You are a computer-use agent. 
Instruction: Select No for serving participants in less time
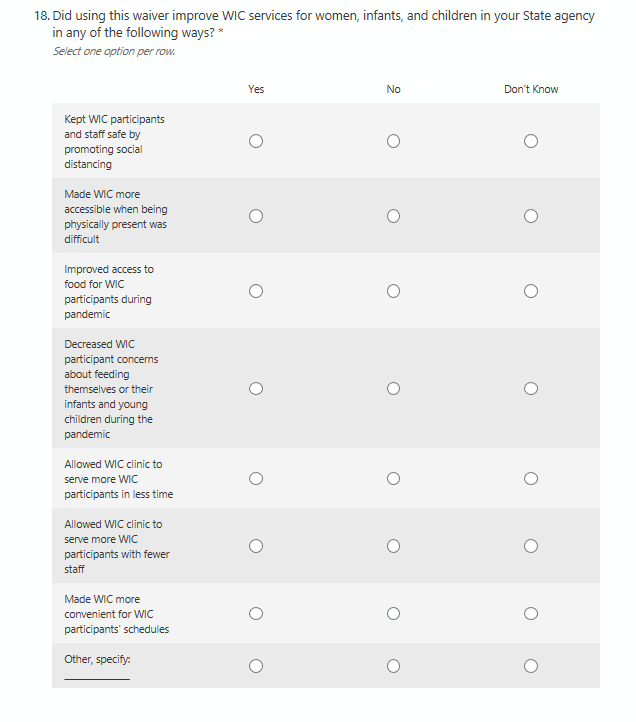[393, 479]
